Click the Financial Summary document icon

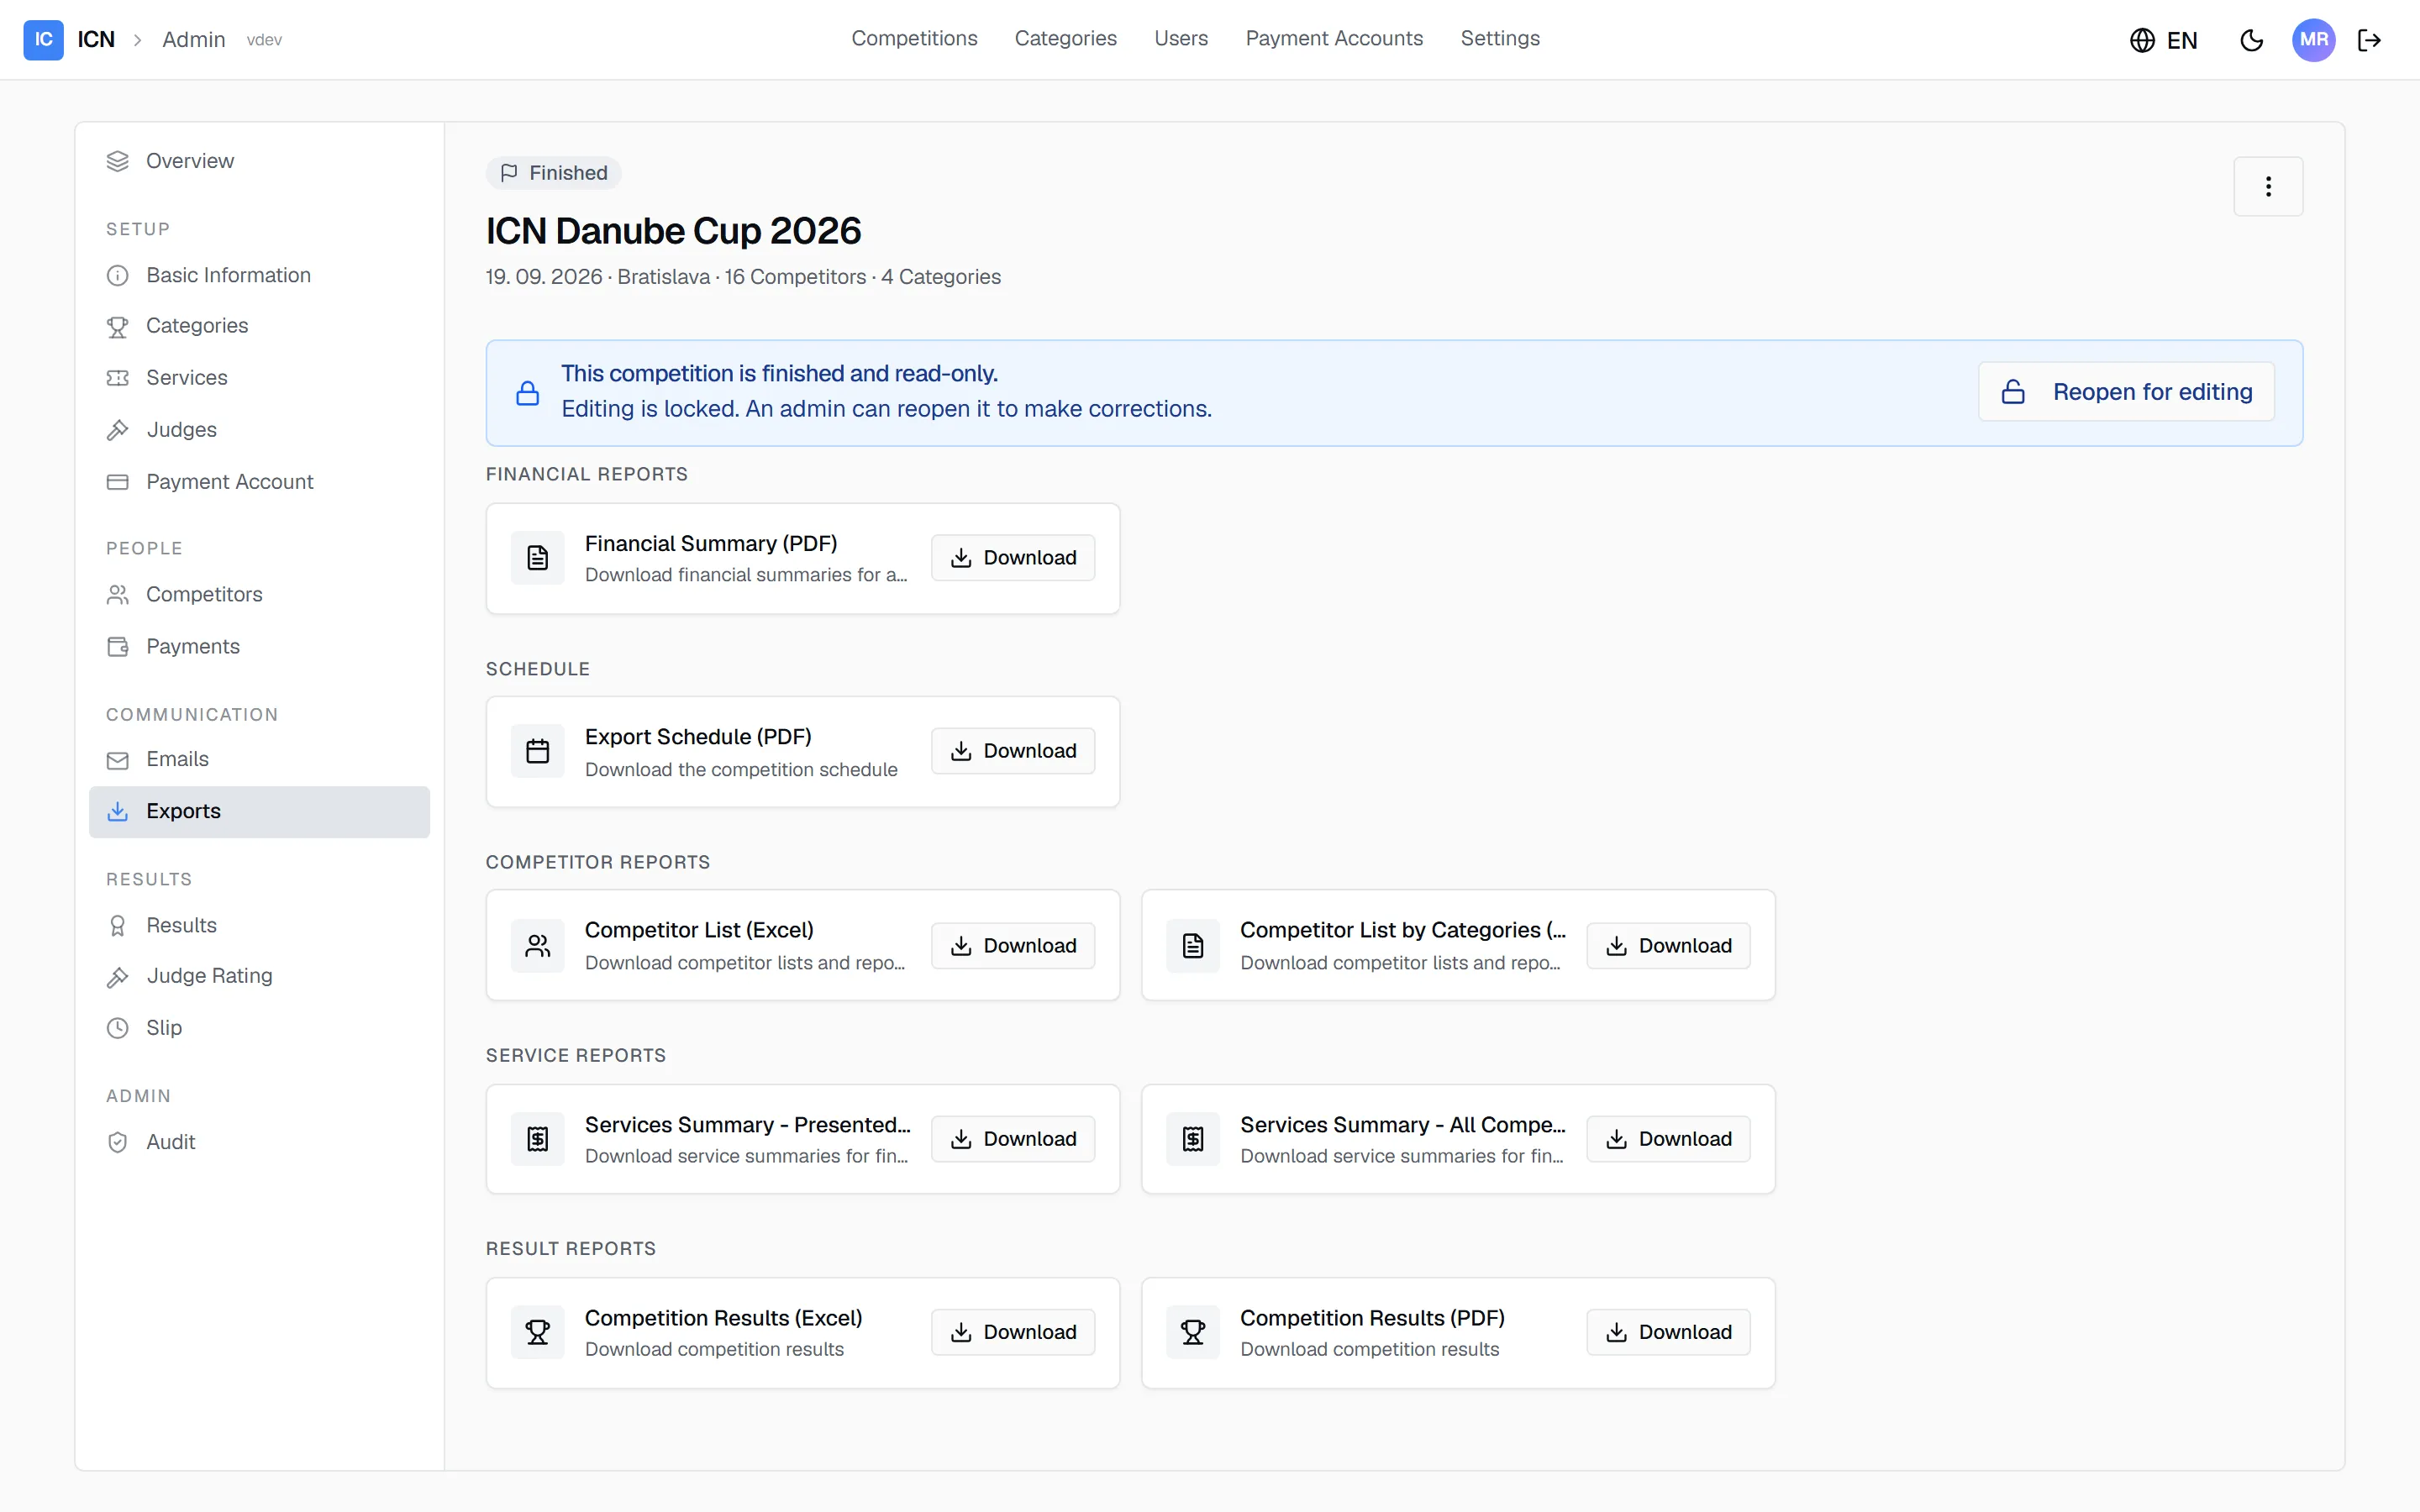(x=538, y=558)
